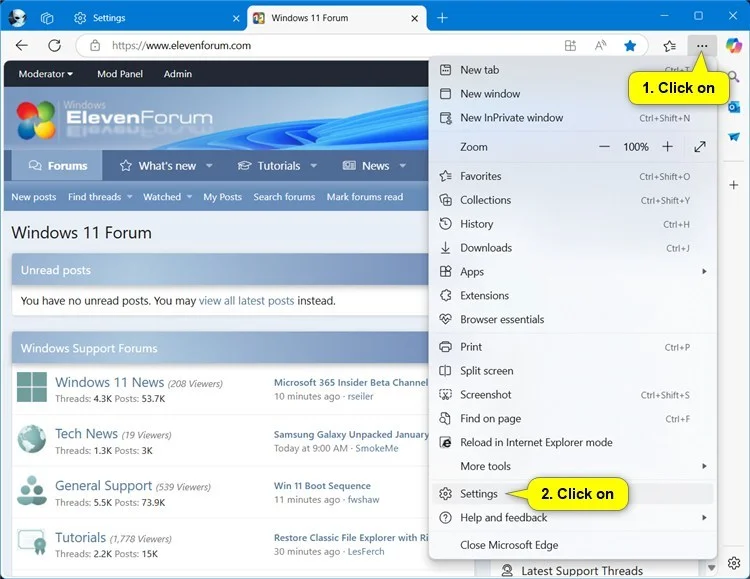Open the tab actions workspaces icon
The image size is (750, 579).
click(47, 18)
